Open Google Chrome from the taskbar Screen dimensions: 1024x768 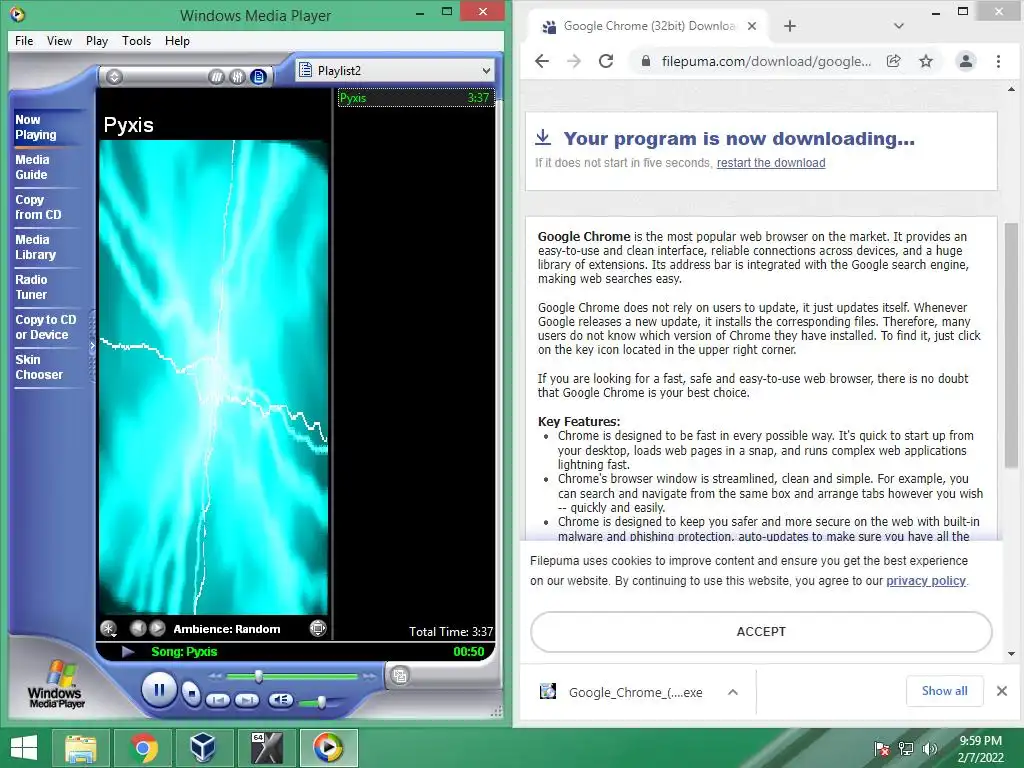tap(143, 748)
